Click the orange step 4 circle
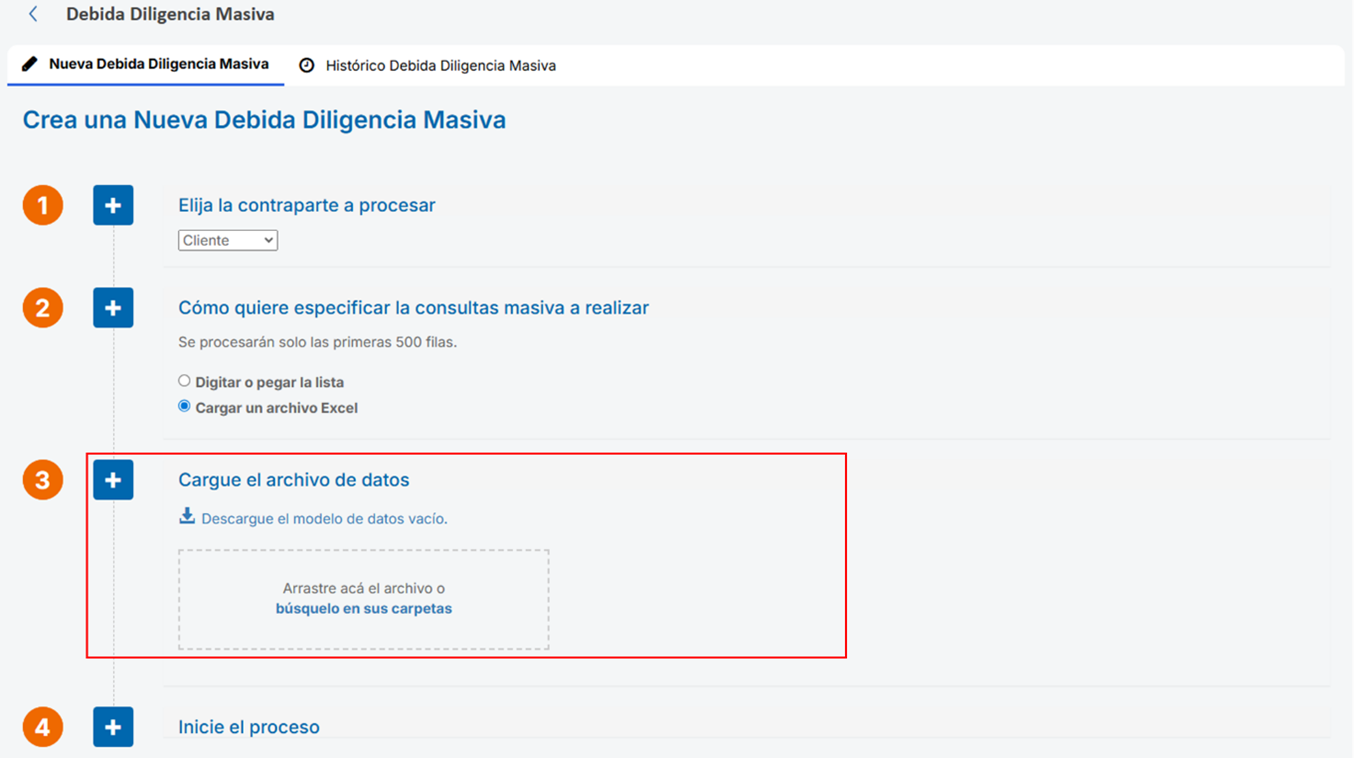Image resolution: width=1354 pixels, height=758 pixels. [x=42, y=726]
